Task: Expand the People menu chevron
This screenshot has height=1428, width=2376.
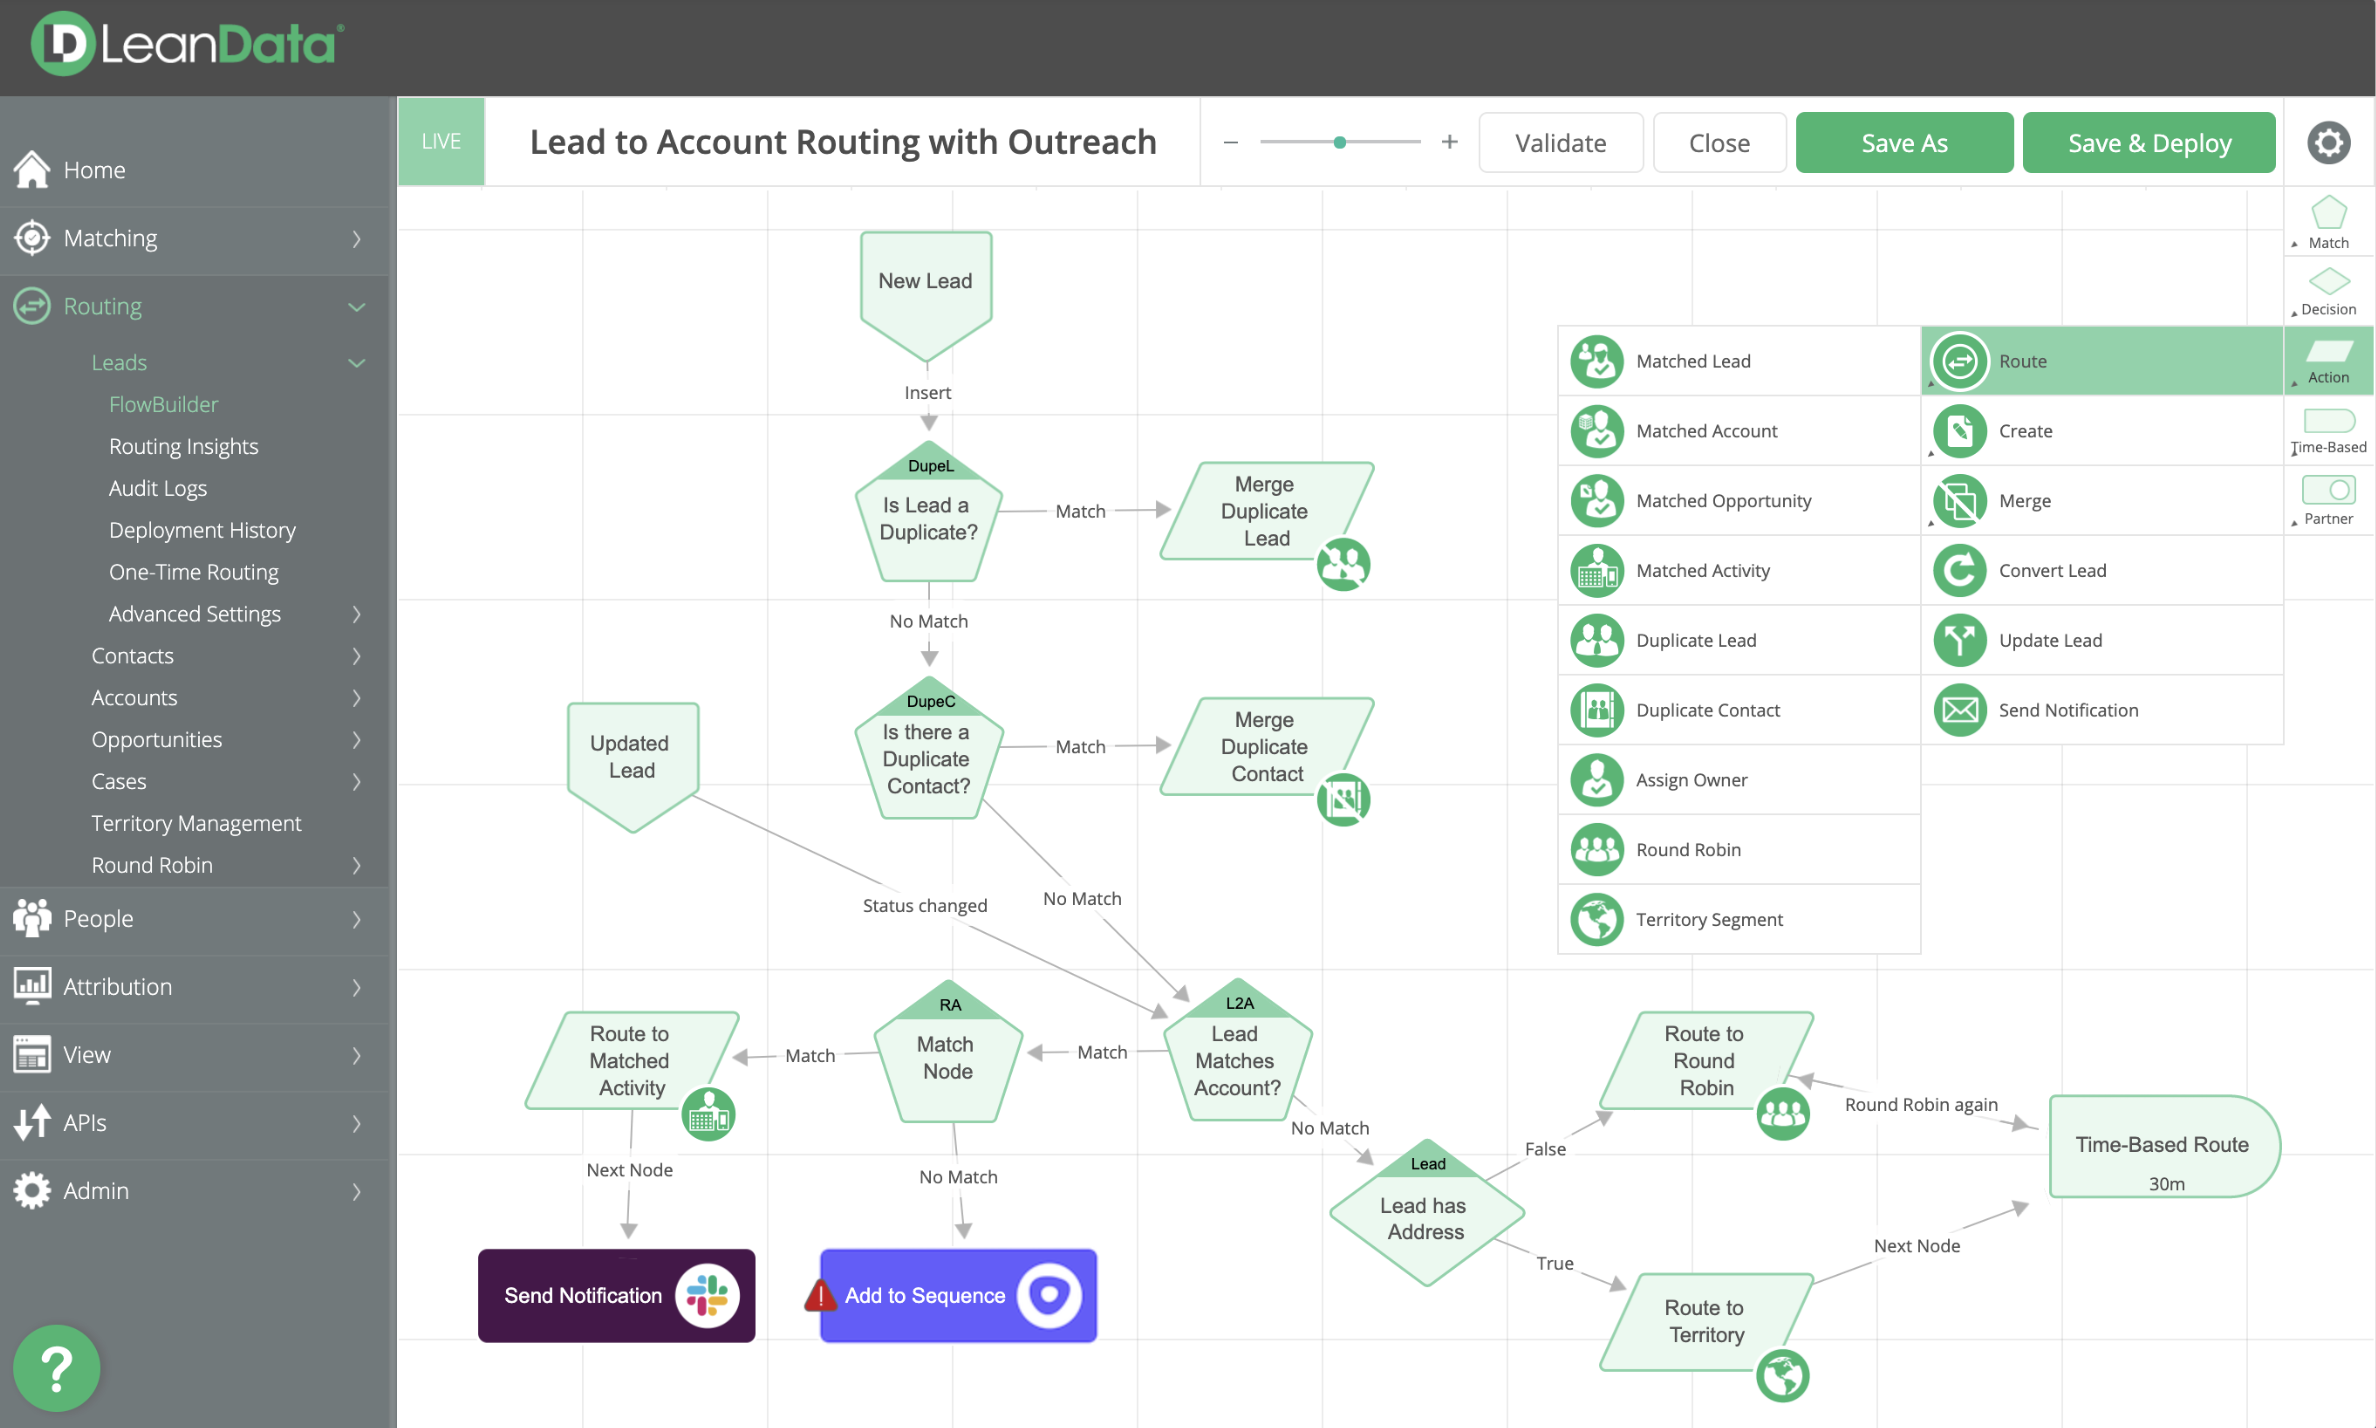Action: pos(357,919)
